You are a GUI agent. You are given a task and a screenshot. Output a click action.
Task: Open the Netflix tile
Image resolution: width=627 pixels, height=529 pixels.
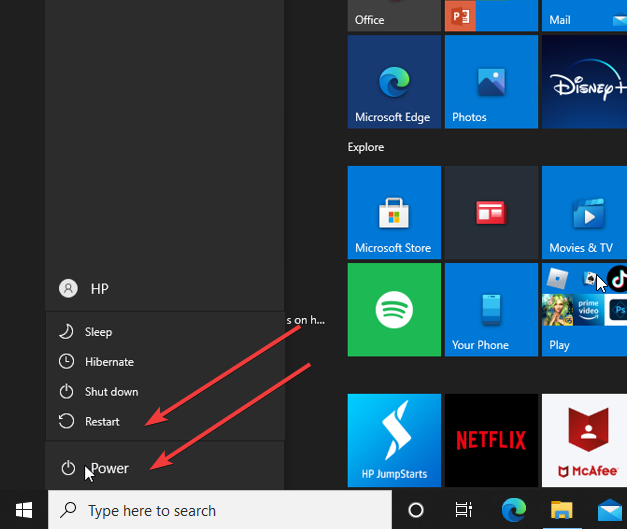click(491, 440)
